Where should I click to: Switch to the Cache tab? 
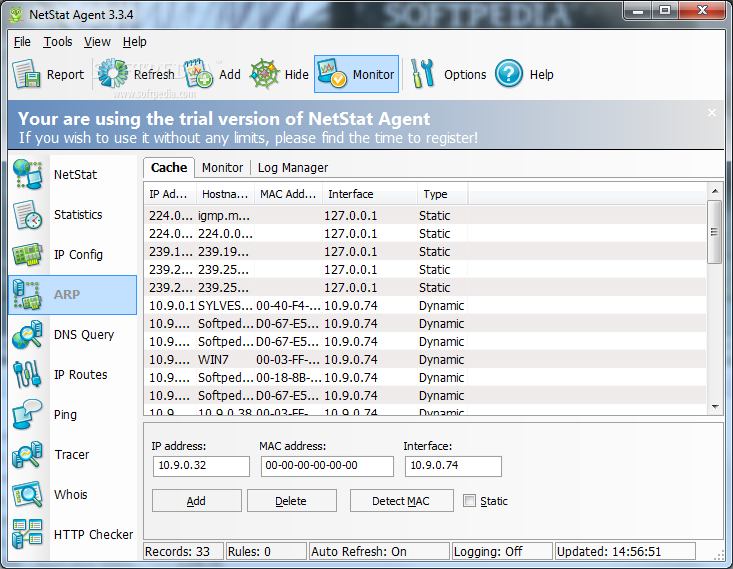(169, 167)
